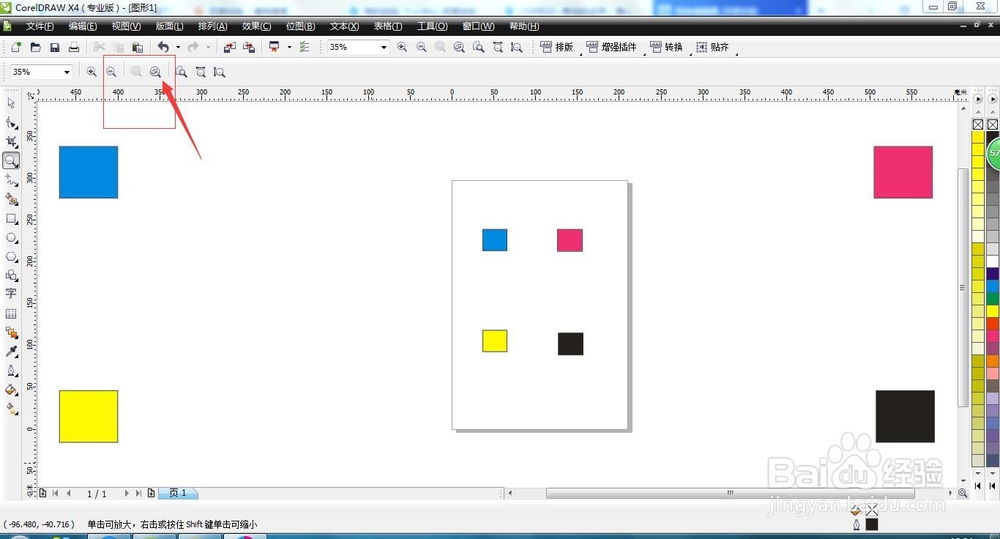Image resolution: width=1000 pixels, height=539 pixels.
Task: Expand the Undo history dropdown arrow
Action: [178, 47]
